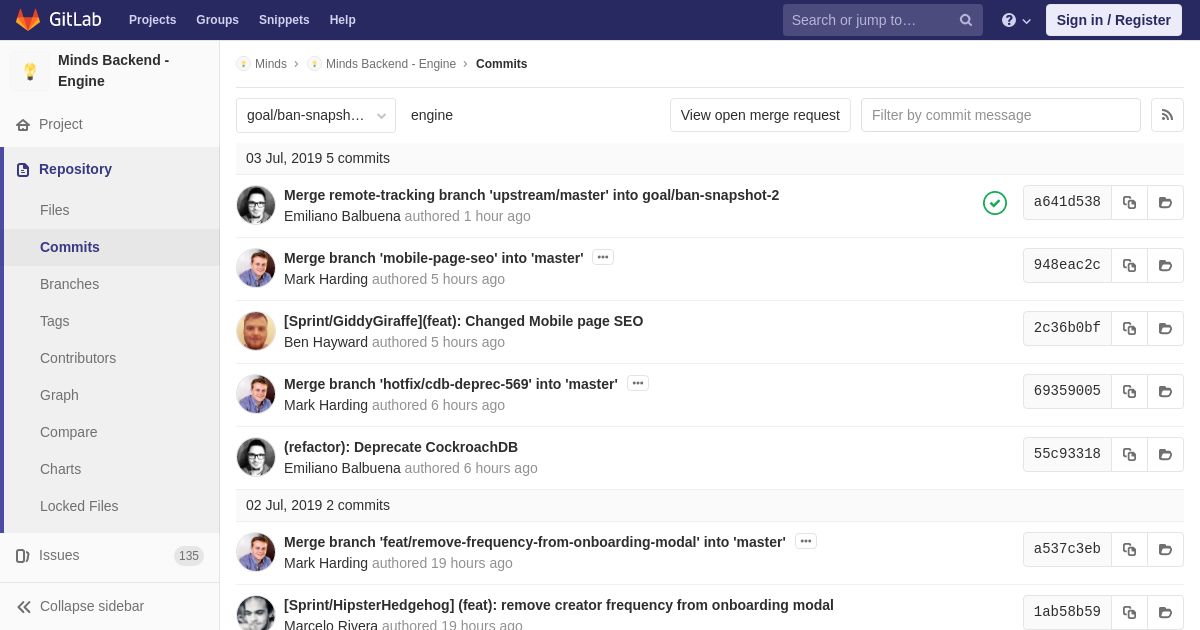Browse files at commit 2c36b0bf

(x=1165, y=328)
